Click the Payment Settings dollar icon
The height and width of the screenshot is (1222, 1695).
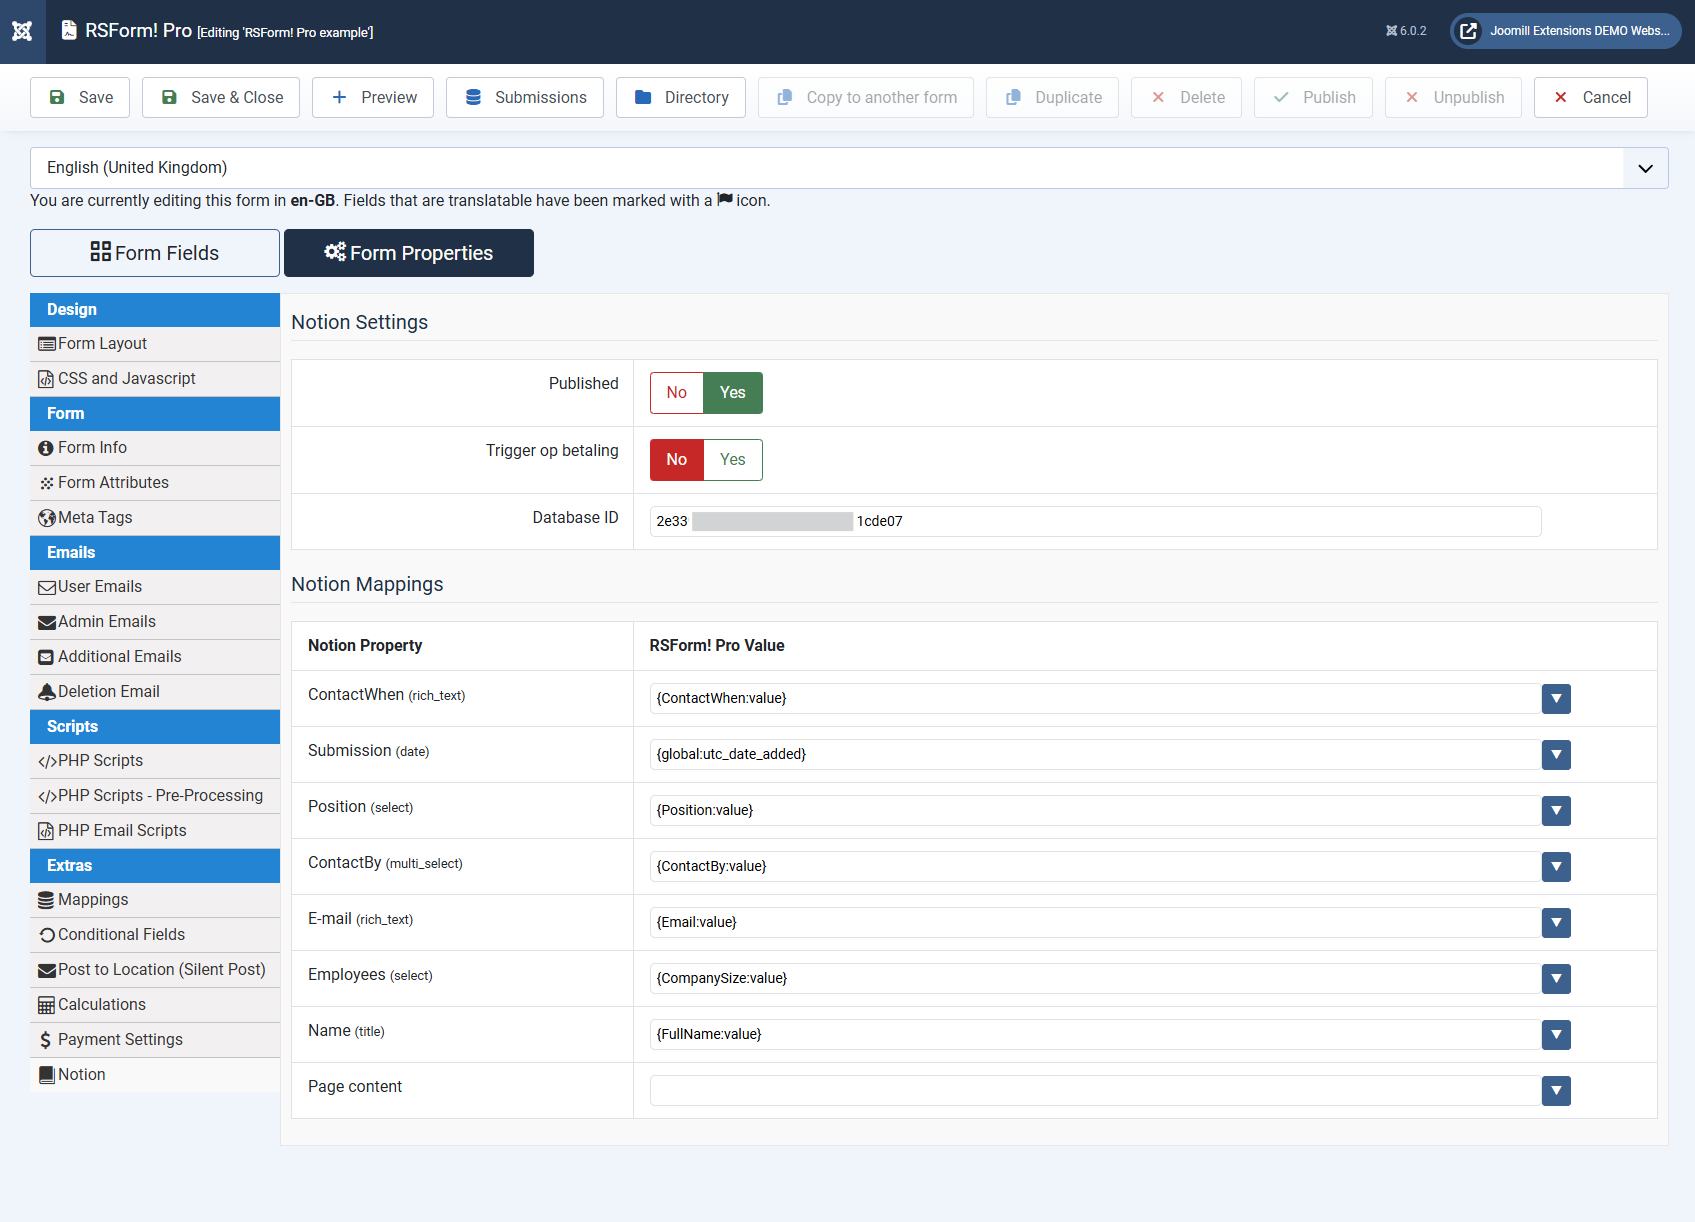click(46, 1040)
